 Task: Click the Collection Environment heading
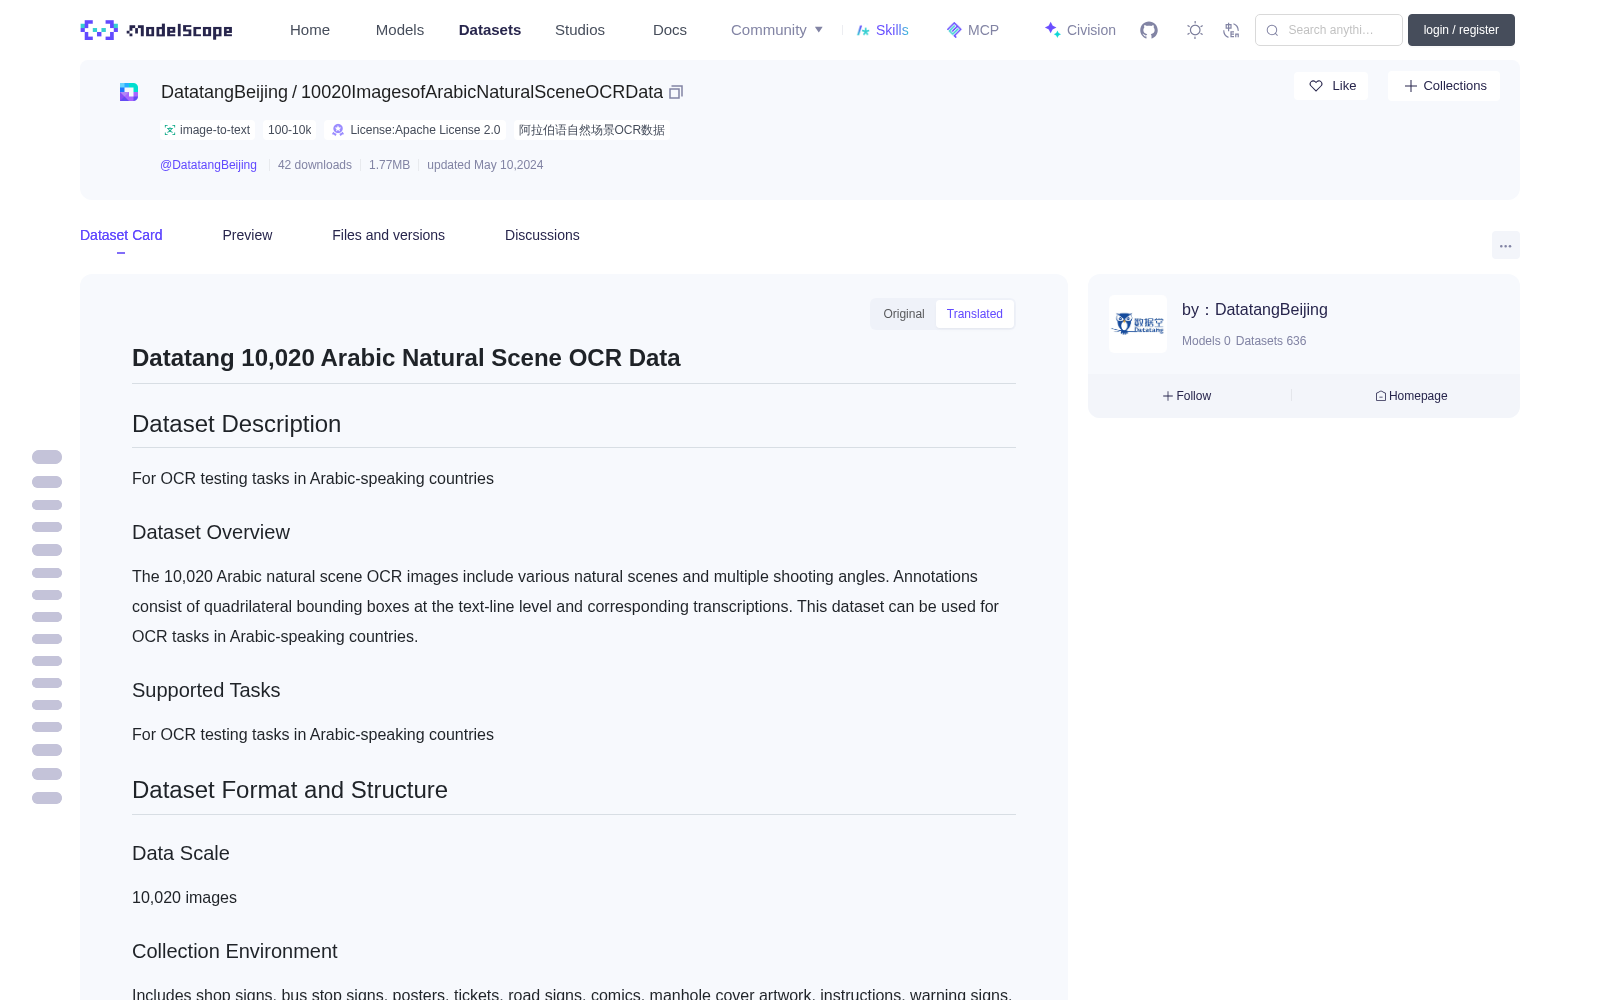point(235,951)
